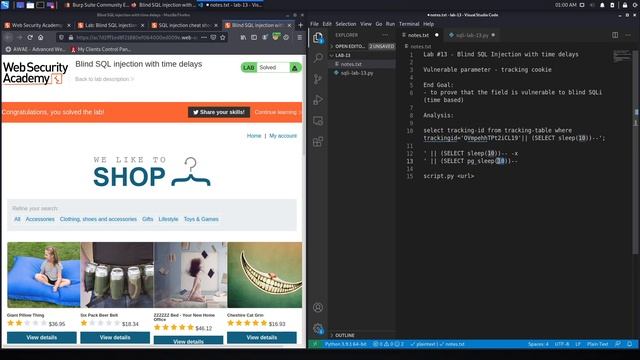Open the Extensions view in VS Code
The width and height of the screenshot is (640, 360).
(x=318, y=142)
